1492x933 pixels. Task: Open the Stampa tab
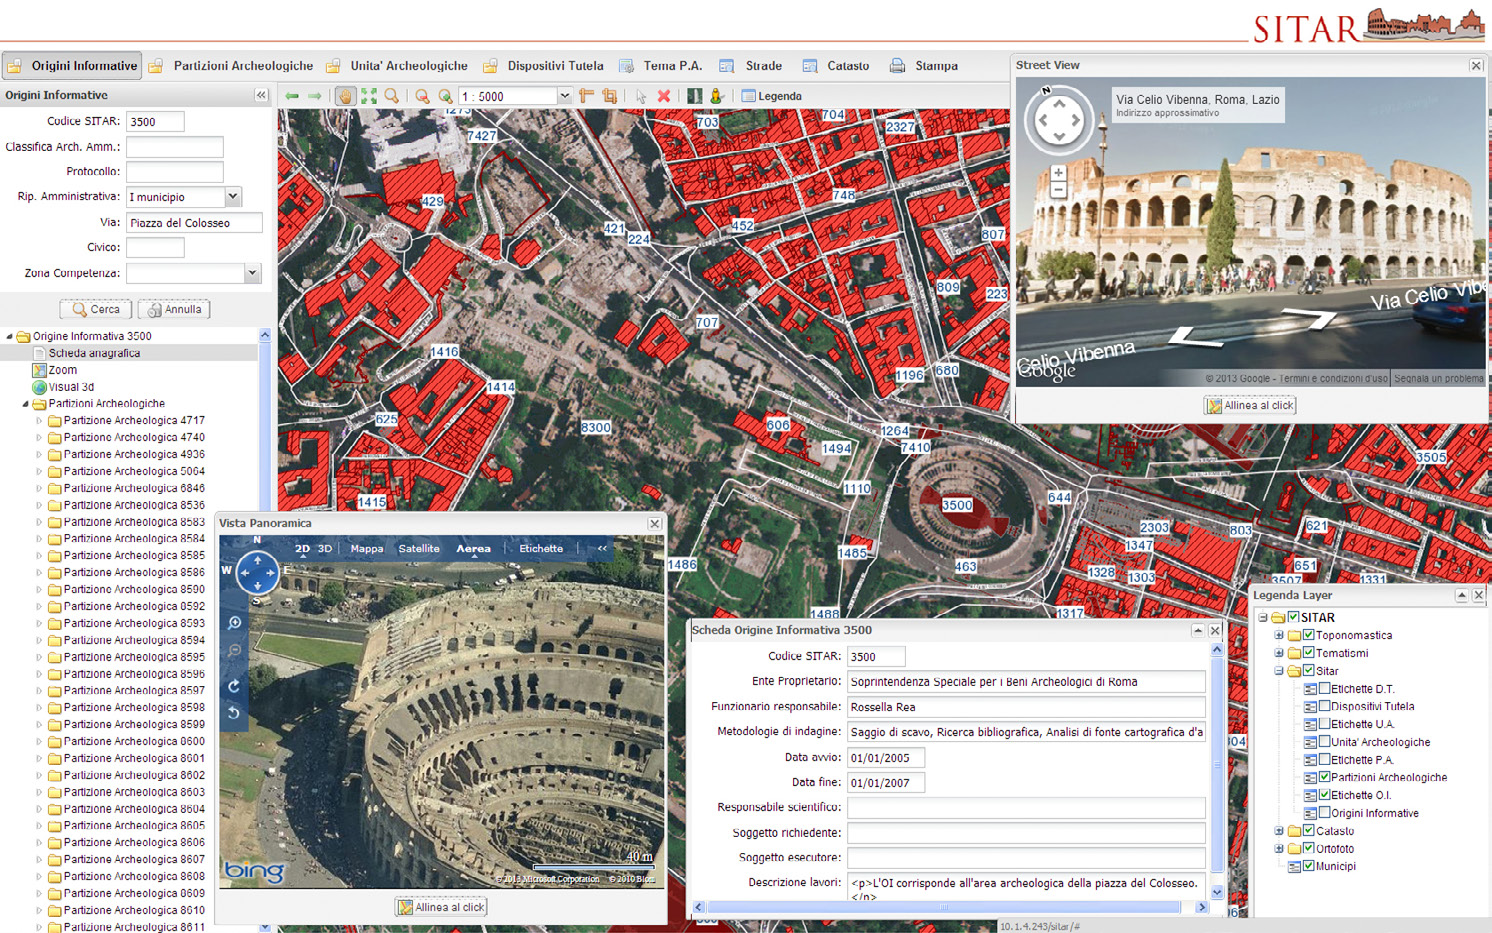pos(924,66)
